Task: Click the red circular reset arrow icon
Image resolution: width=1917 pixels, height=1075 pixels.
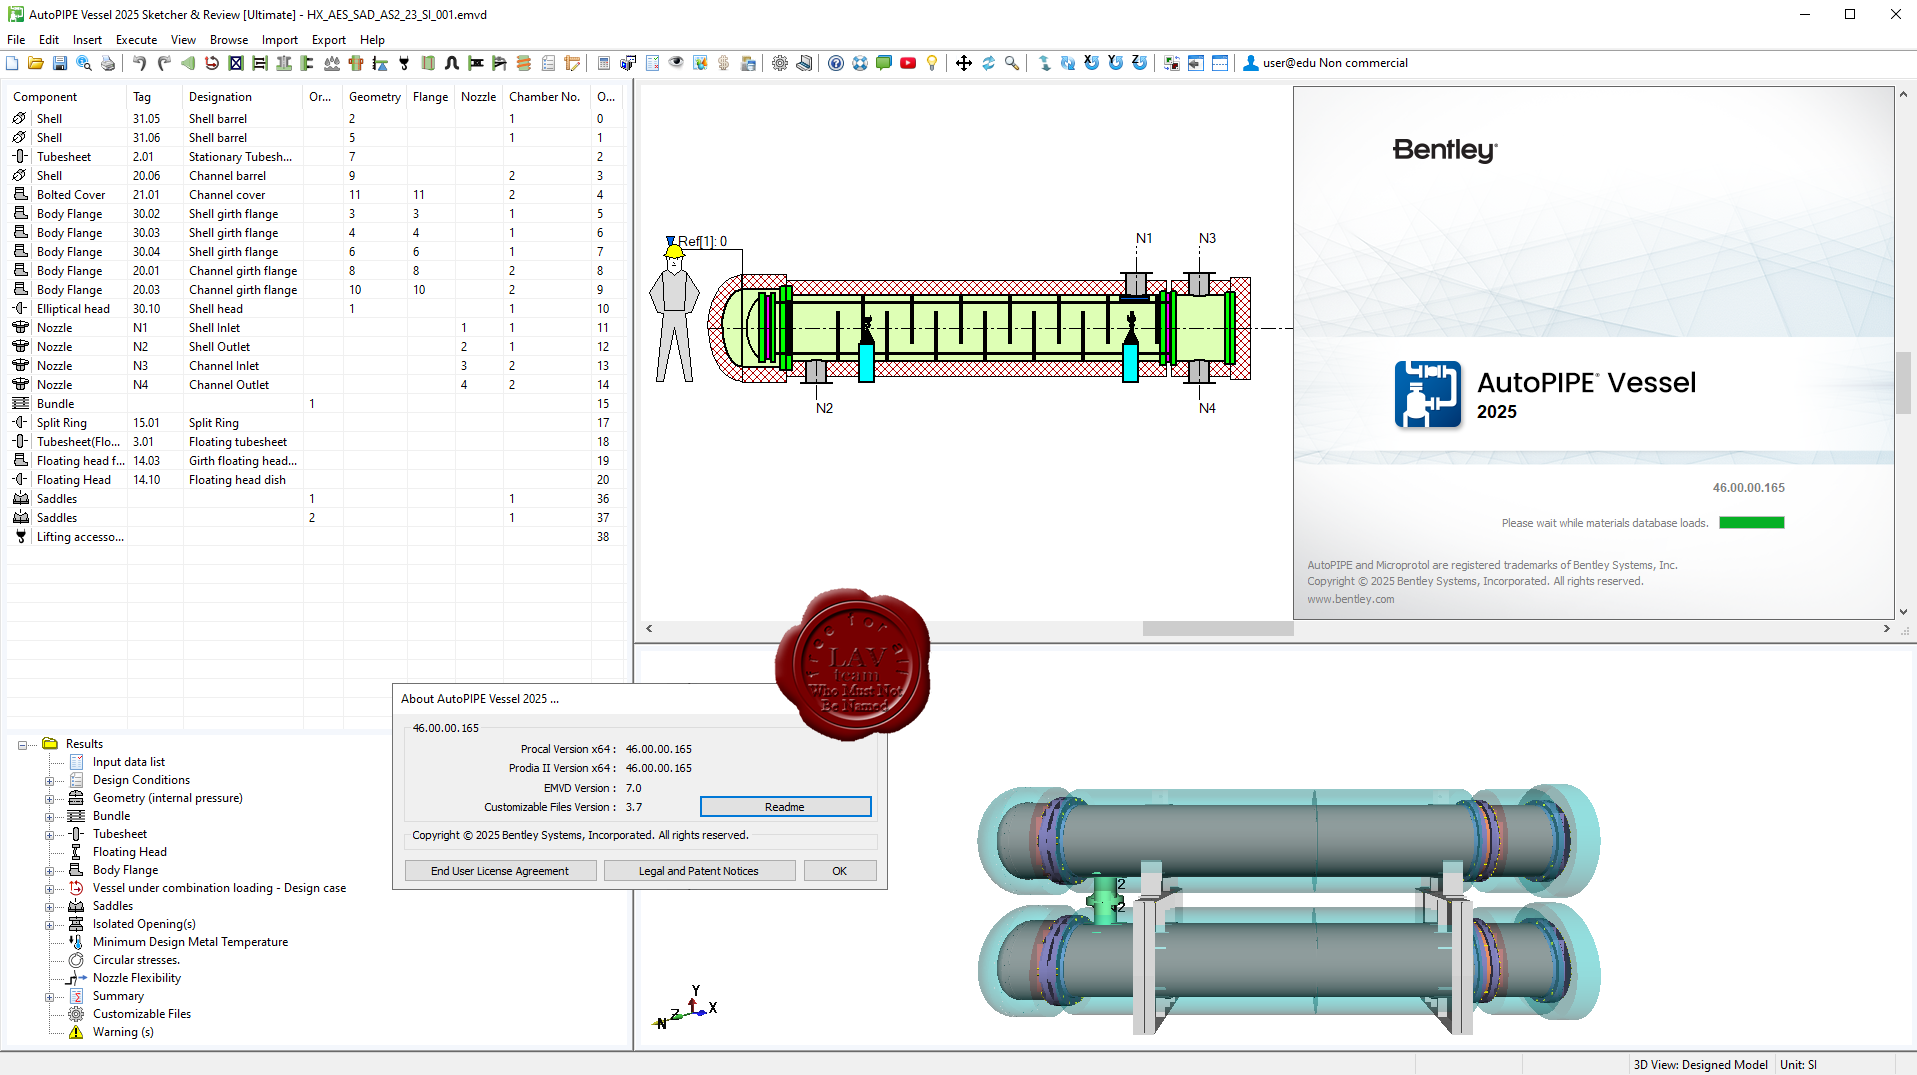Action: pos(212,63)
